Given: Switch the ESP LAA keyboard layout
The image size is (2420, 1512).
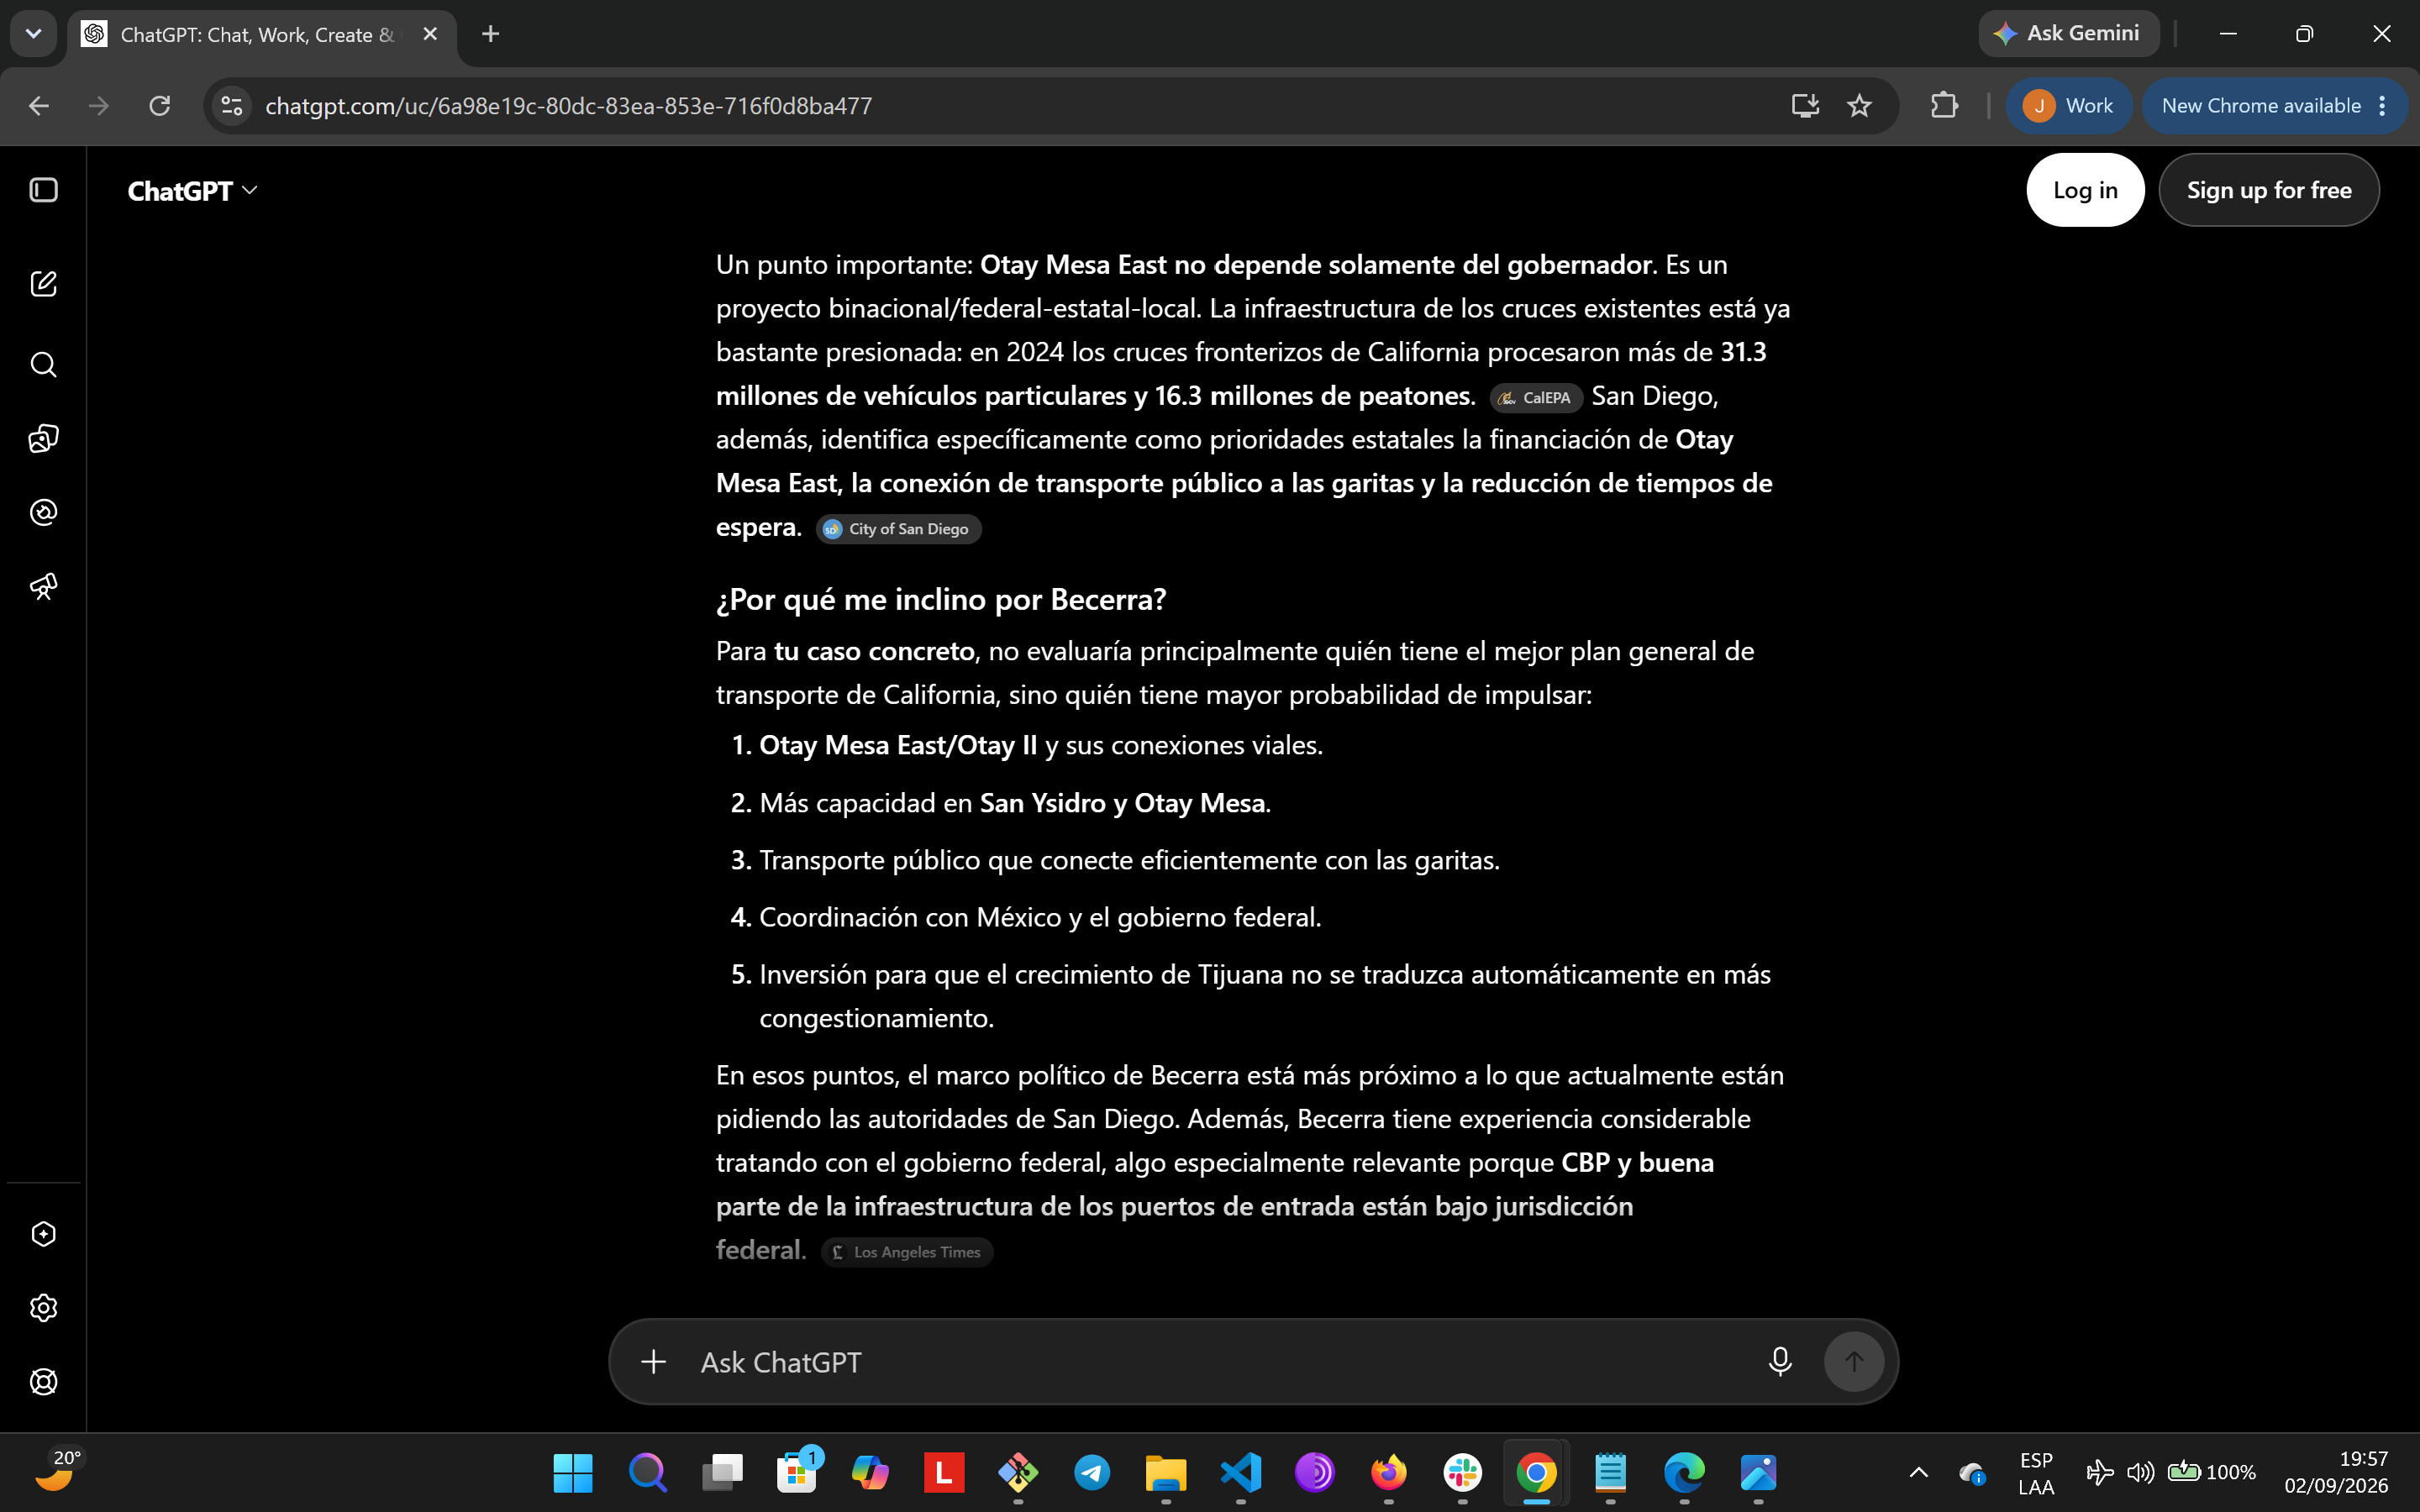Looking at the screenshot, I should point(2036,1473).
